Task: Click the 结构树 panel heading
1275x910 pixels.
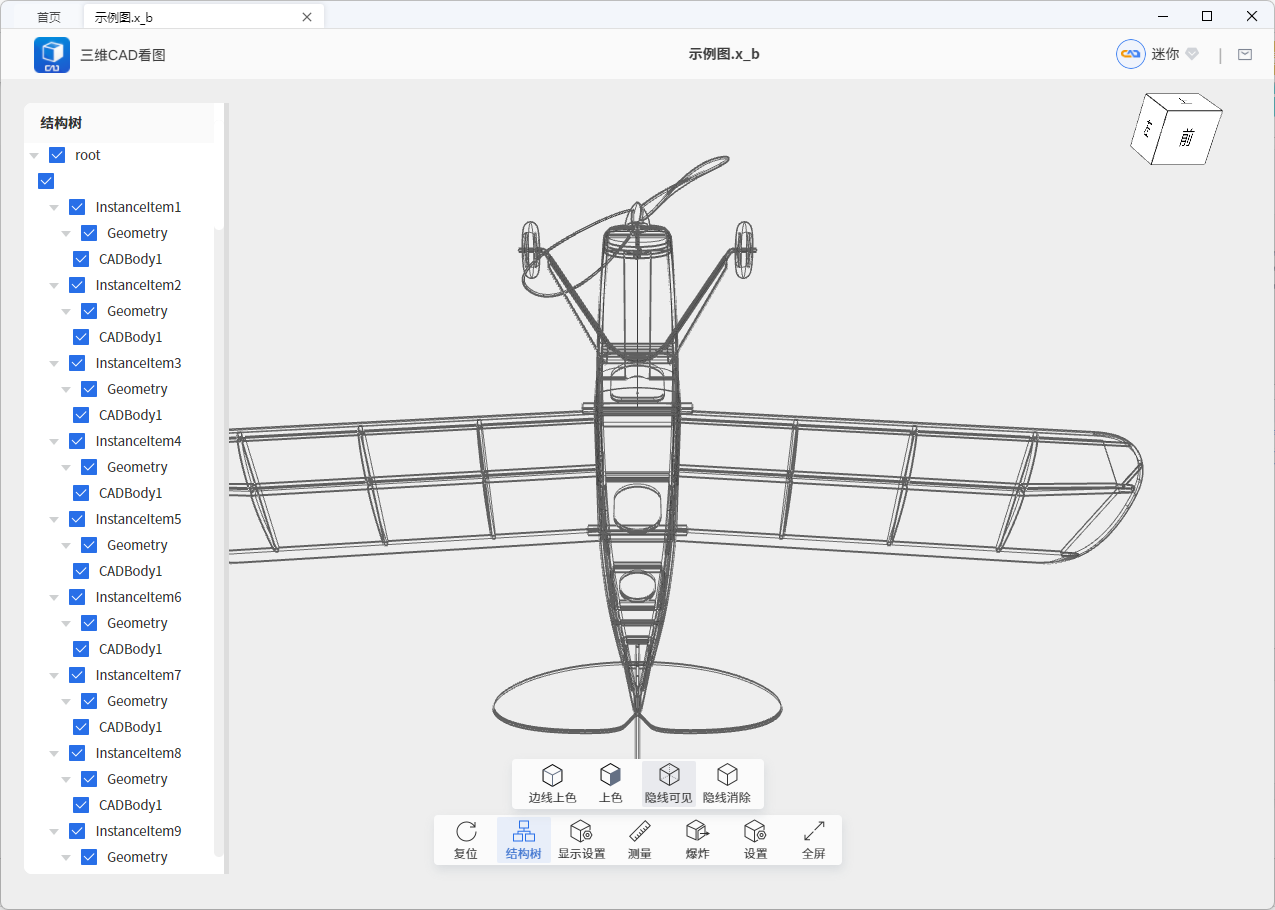Action: pyautogui.click(x=61, y=123)
